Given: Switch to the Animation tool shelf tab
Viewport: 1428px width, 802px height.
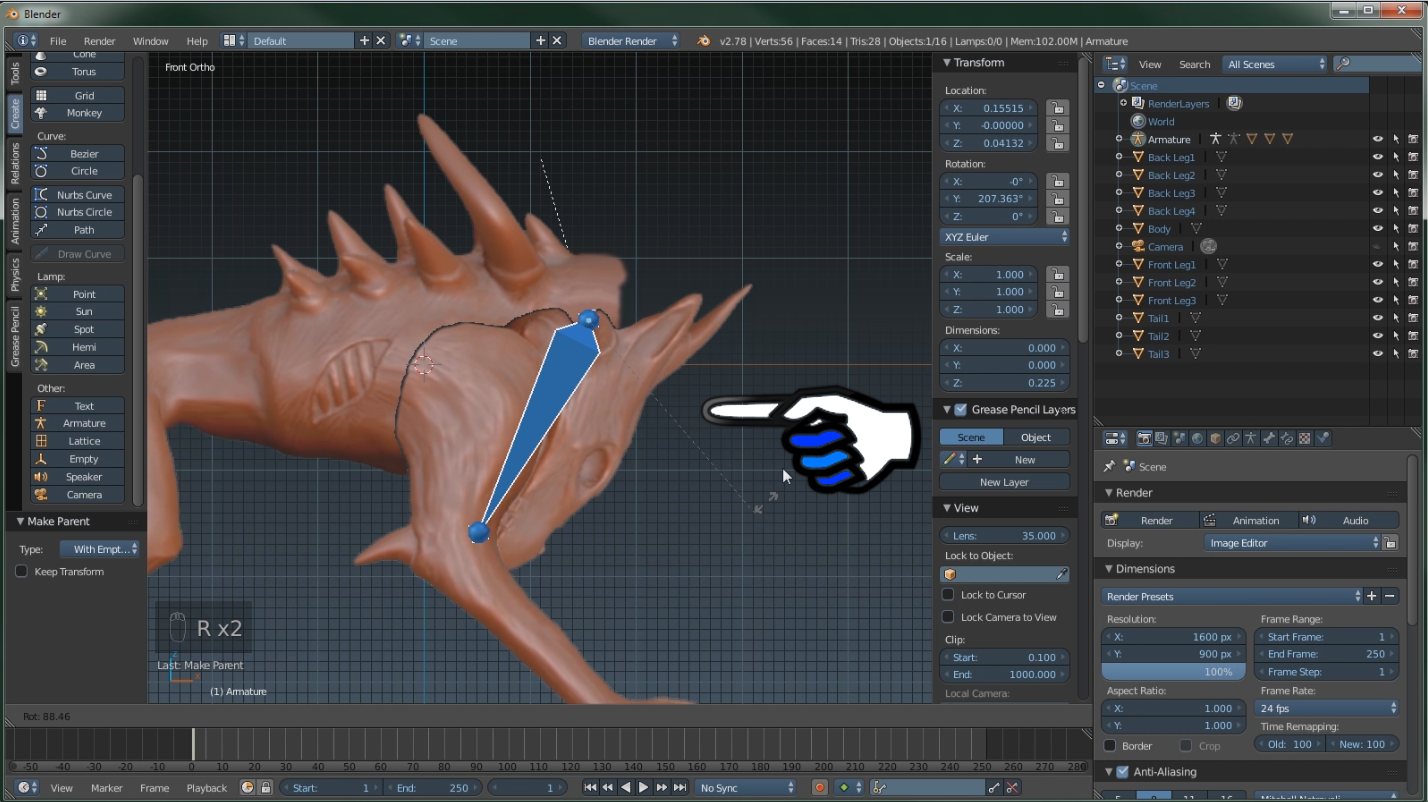Looking at the screenshot, I should pyautogui.click(x=15, y=220).
